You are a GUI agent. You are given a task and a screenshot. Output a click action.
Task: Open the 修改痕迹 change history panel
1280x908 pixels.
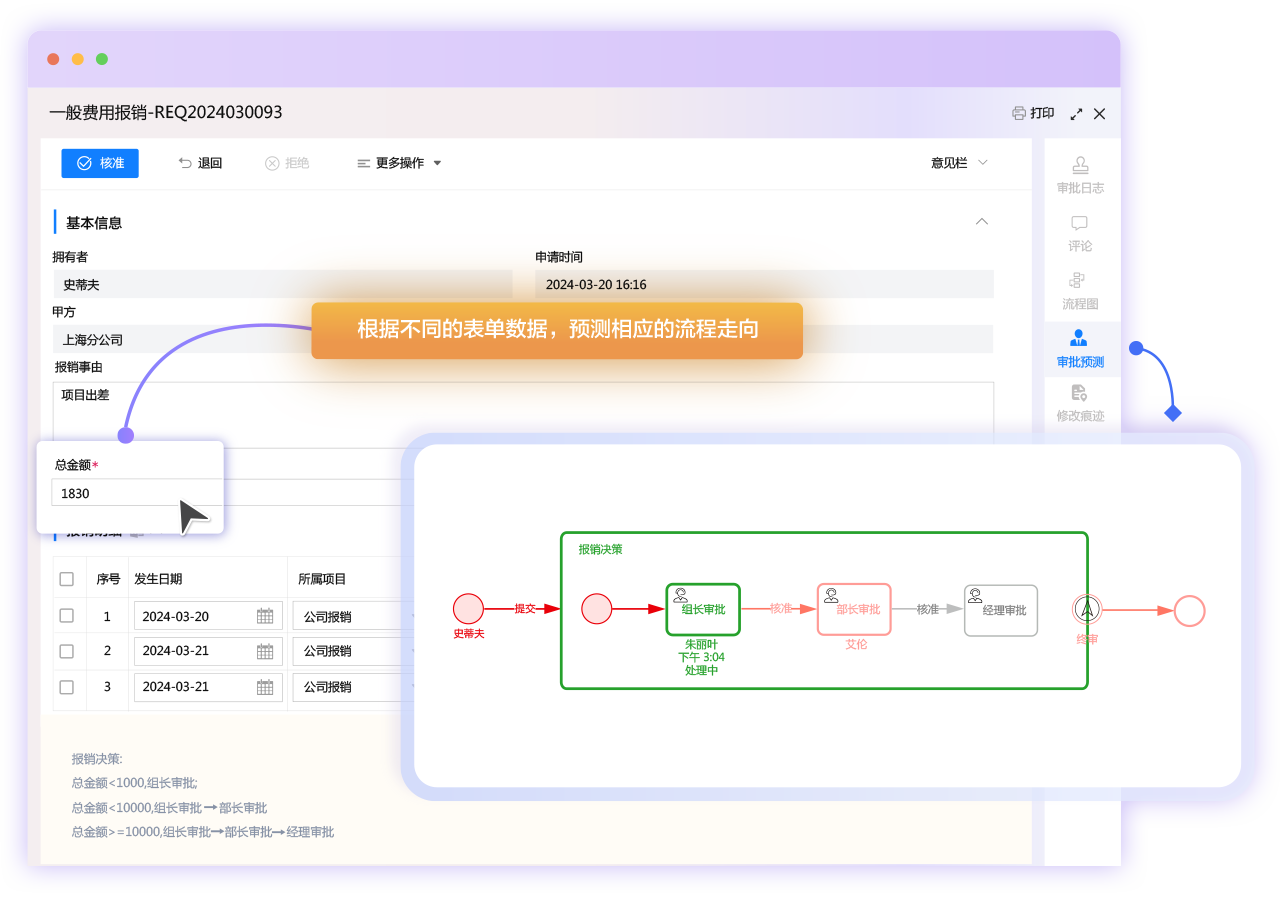coord(1080,406)
